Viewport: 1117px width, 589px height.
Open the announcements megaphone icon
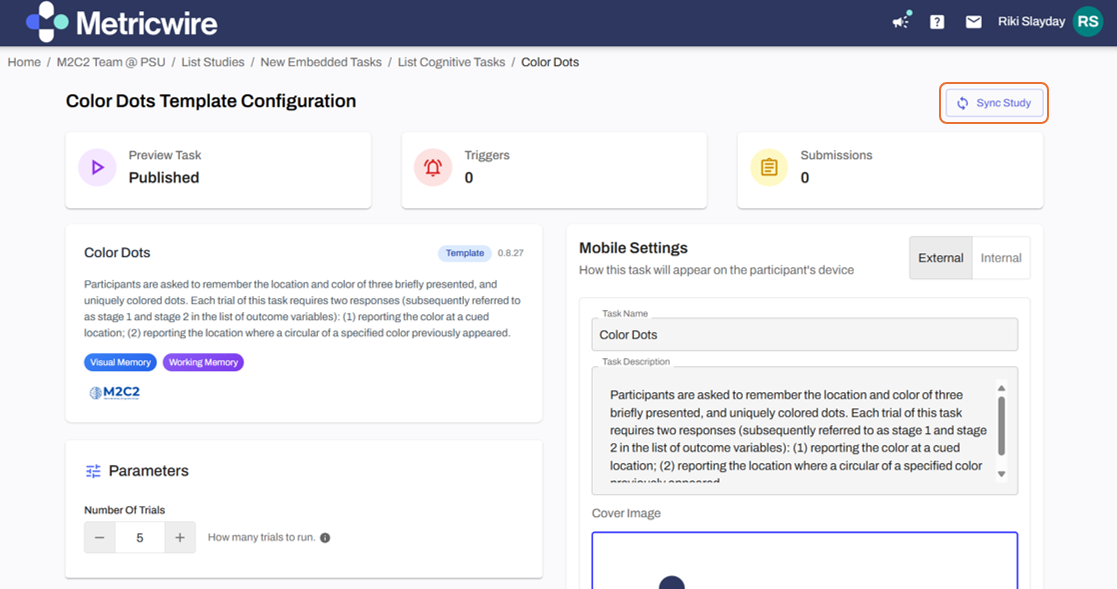[901, 21]
